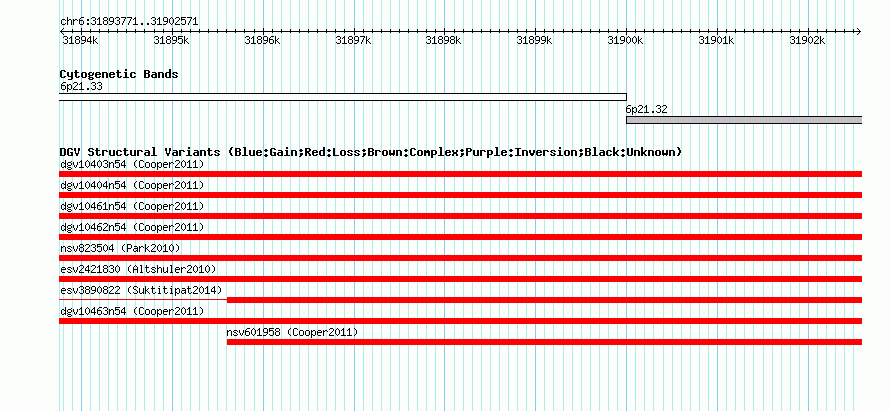Select esv2421830 (Altshuler2010) label
The height and width of the screenshot is (411, 890).
[x=138, y=270]
